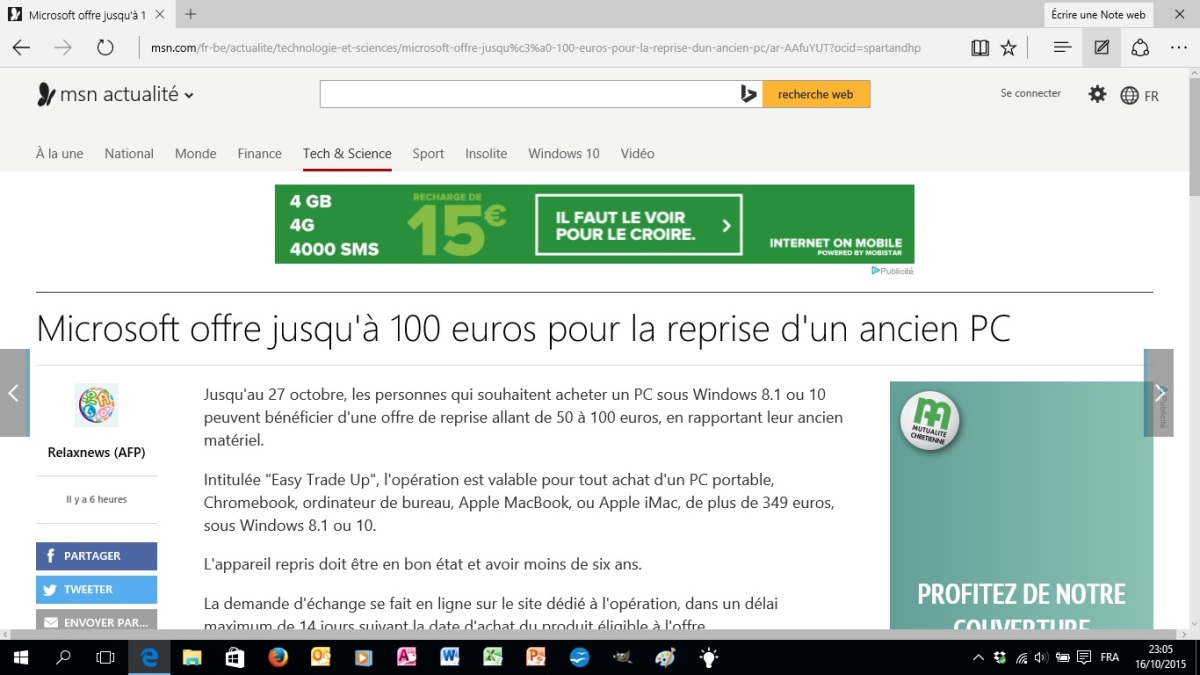Select the Microsoft offre browser tab
The image size is (1200, 675).
point(88,15)
